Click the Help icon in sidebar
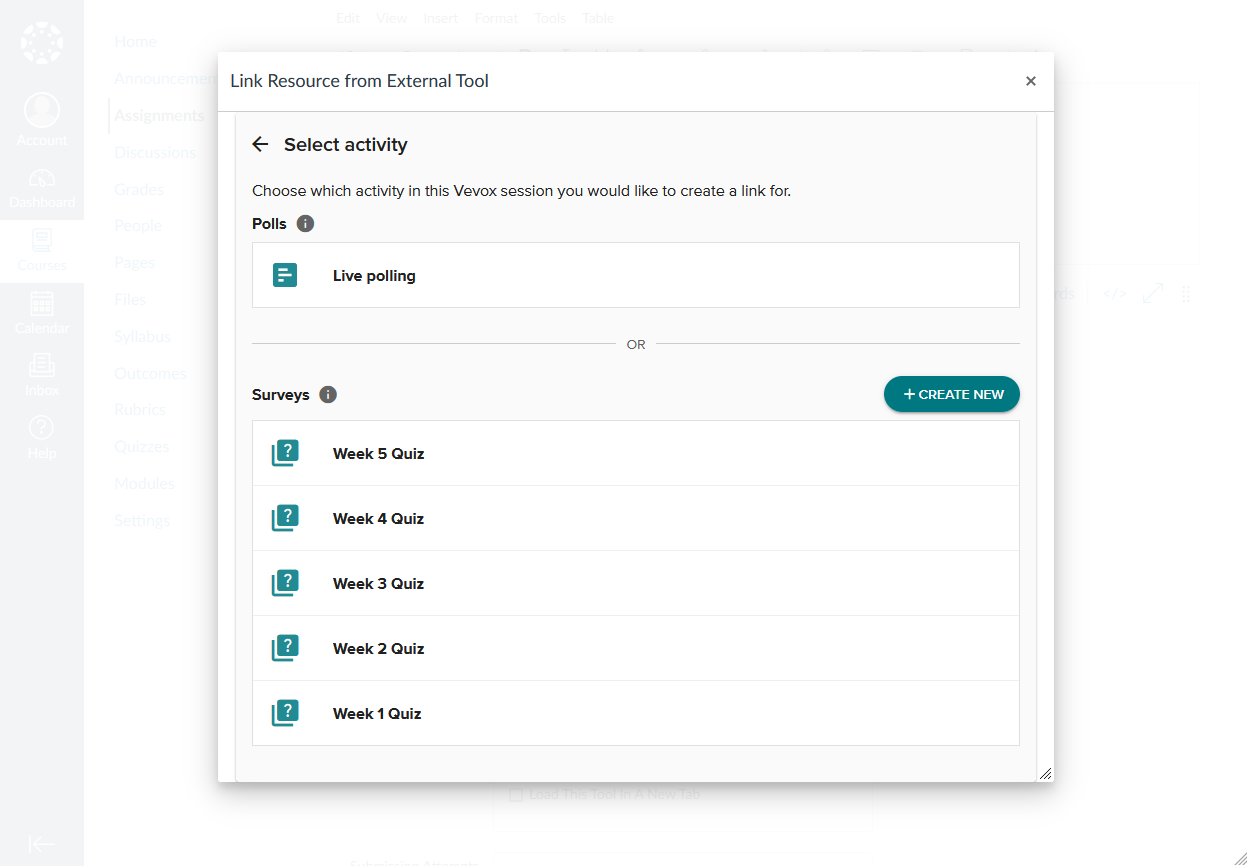Viewport: 1248px width, 866px height. click(41, 430)
